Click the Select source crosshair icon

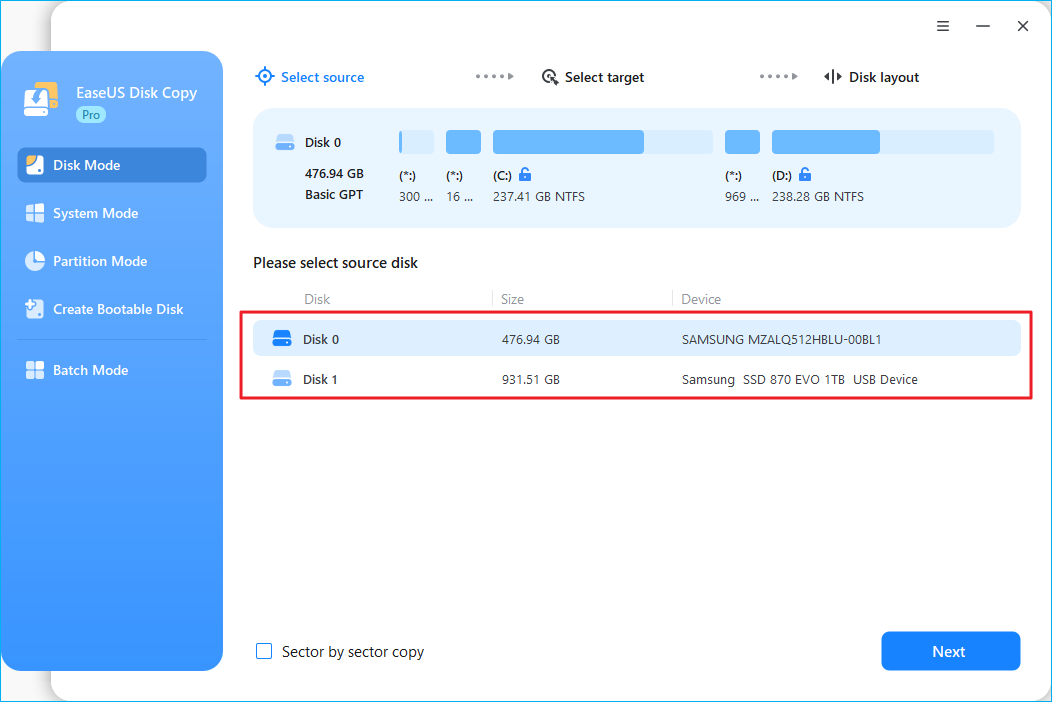click(x=265, y=77)
